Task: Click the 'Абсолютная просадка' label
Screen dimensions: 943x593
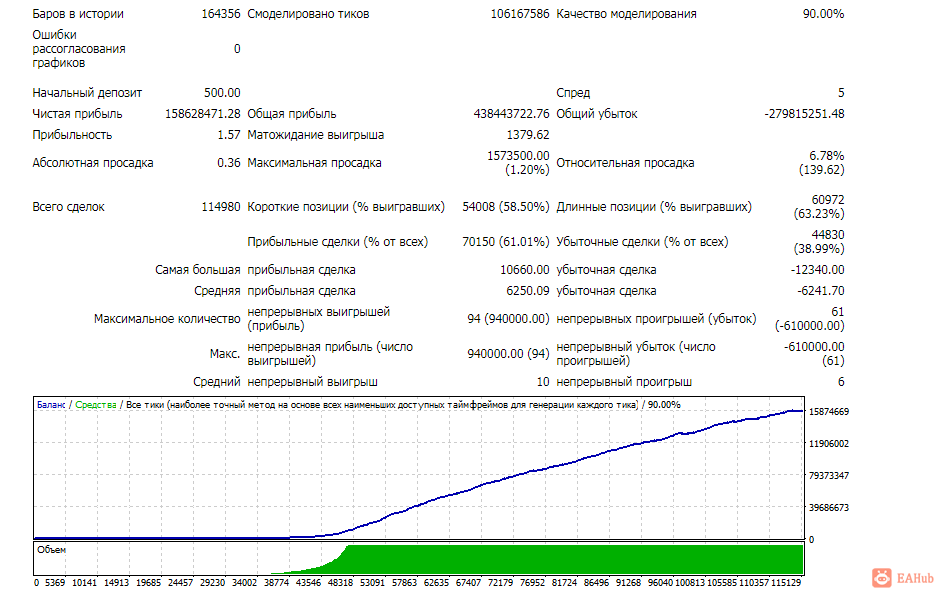Action: [x=93, y=163]
